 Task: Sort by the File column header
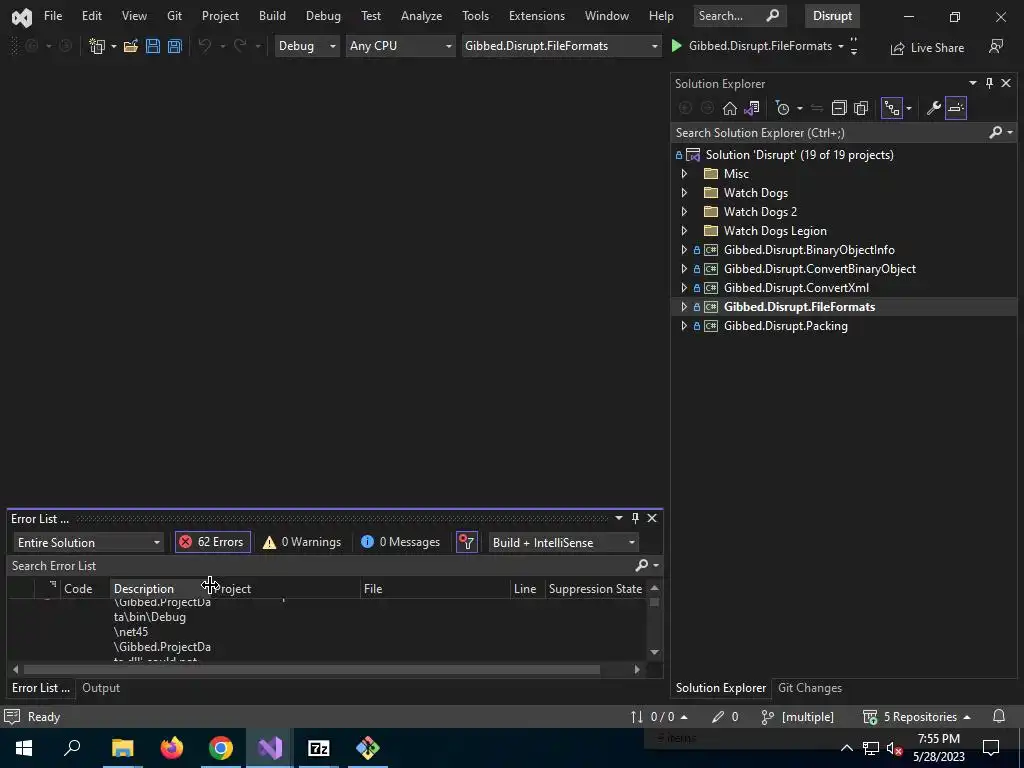[435, 588]
